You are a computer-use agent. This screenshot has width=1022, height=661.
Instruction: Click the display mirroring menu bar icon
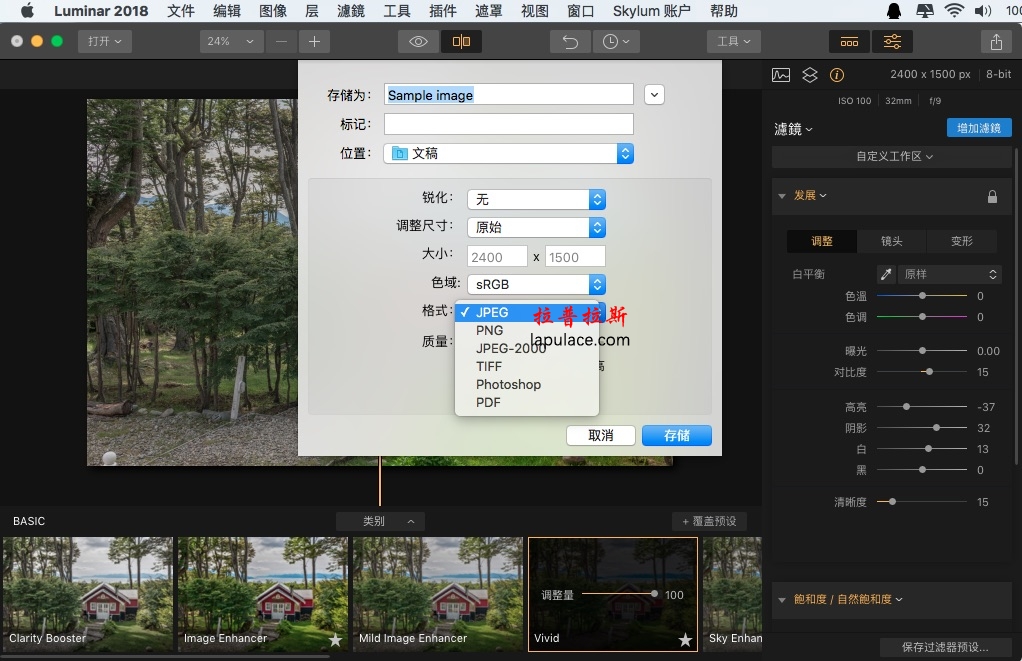pyautogui.click(x=924, y=11)
